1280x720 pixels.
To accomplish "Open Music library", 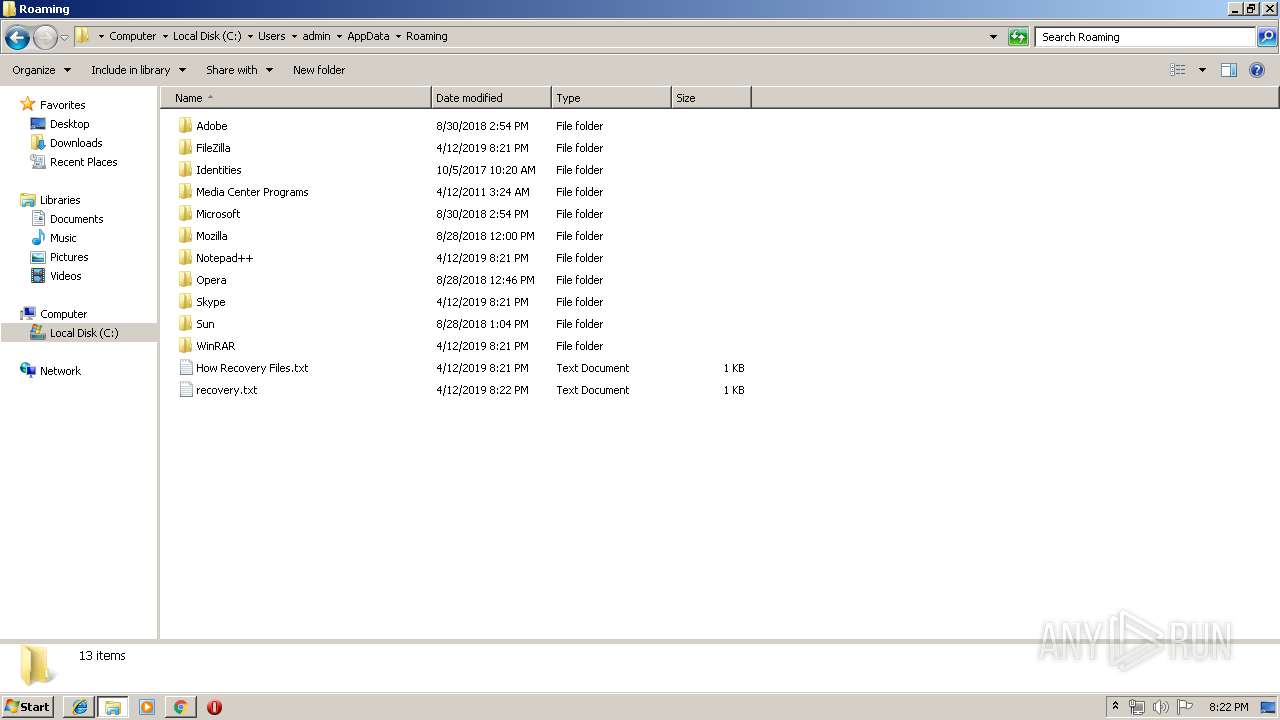I will pos(63,238).
